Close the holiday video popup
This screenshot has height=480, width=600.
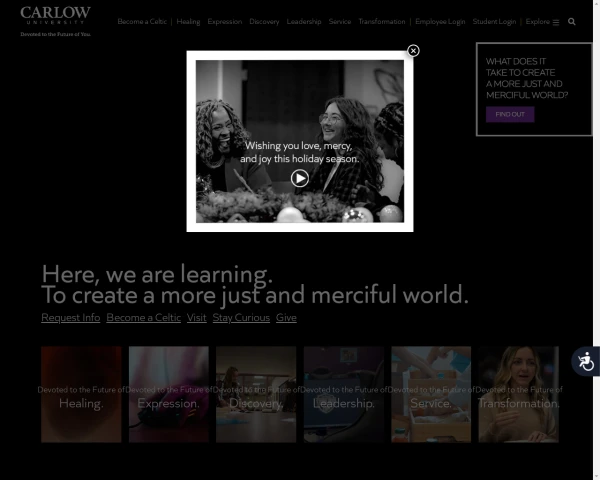(413, 51)
